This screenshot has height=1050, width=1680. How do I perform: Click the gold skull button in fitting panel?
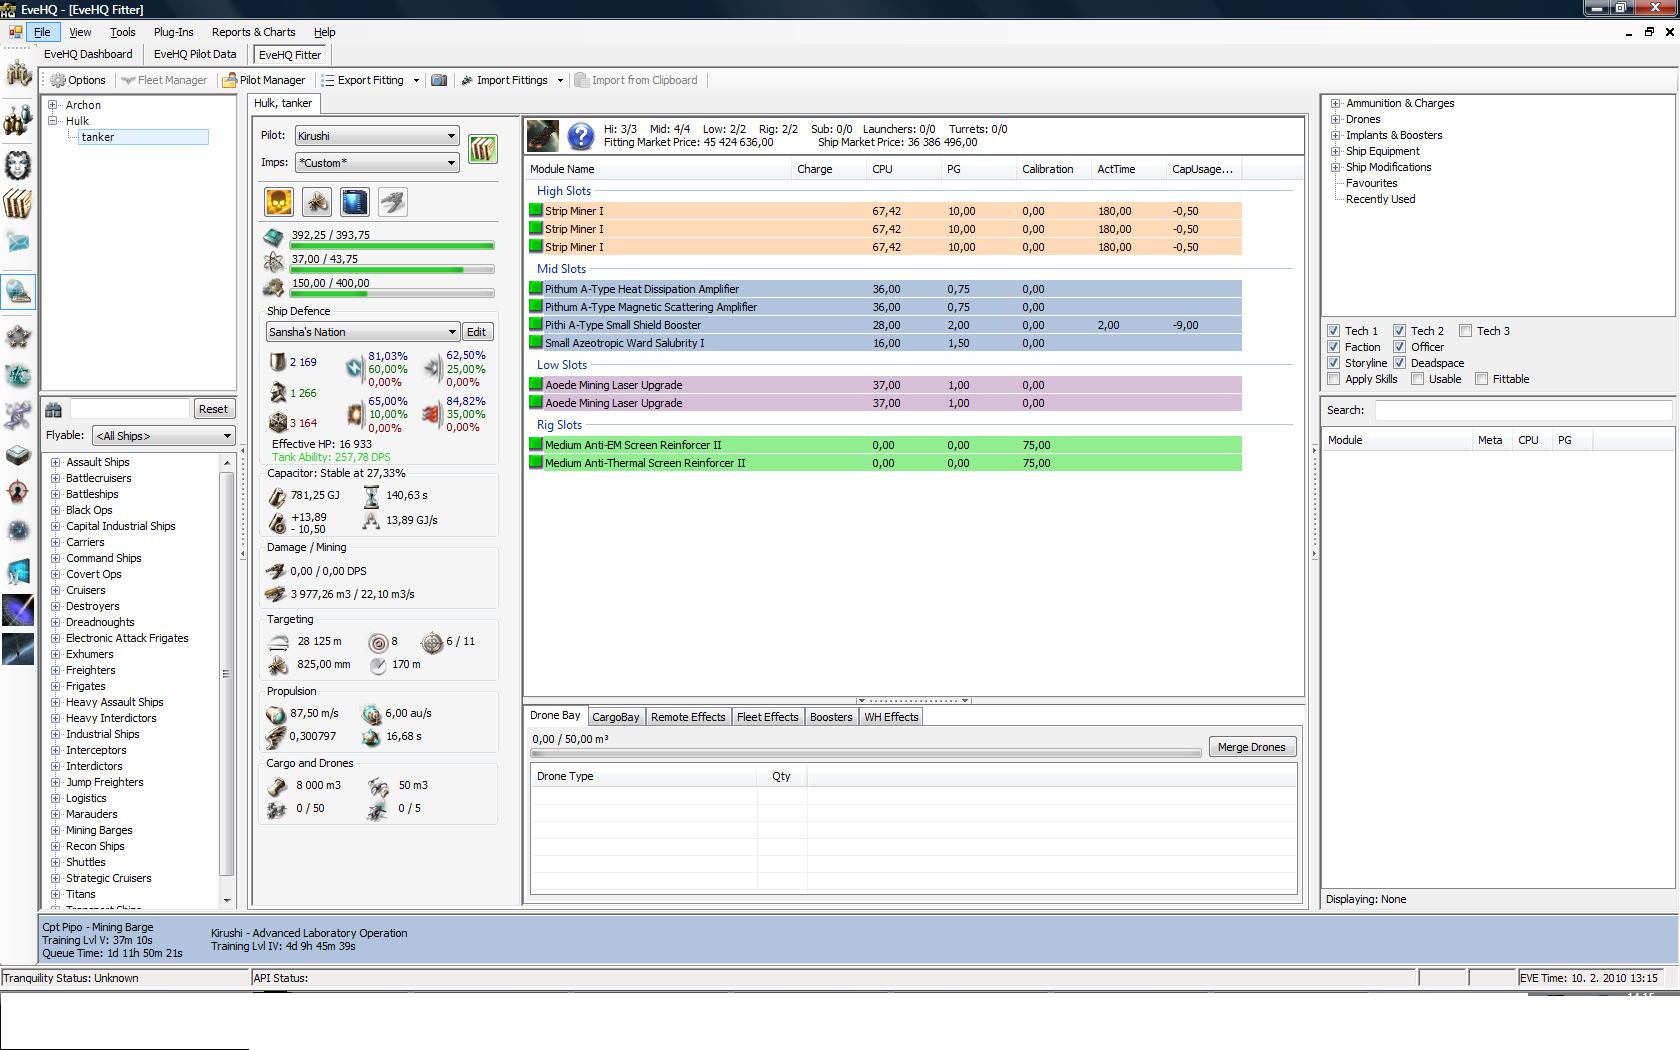[279, 202]
